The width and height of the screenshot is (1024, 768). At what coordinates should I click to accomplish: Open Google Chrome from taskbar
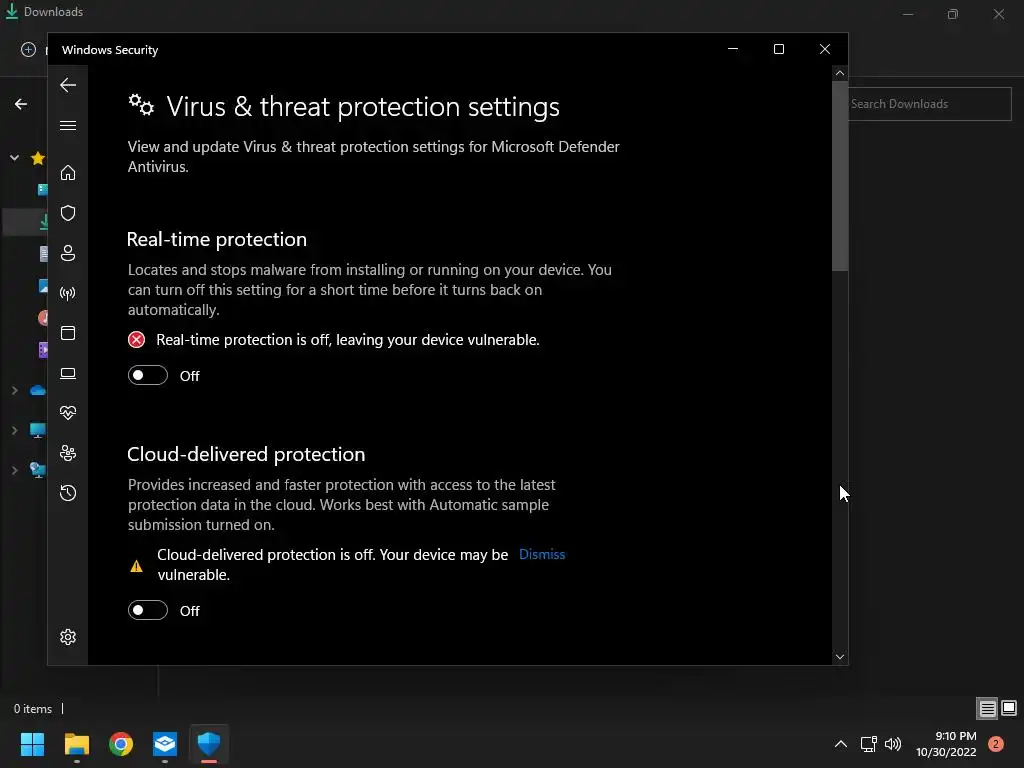(x=121, y=744)
